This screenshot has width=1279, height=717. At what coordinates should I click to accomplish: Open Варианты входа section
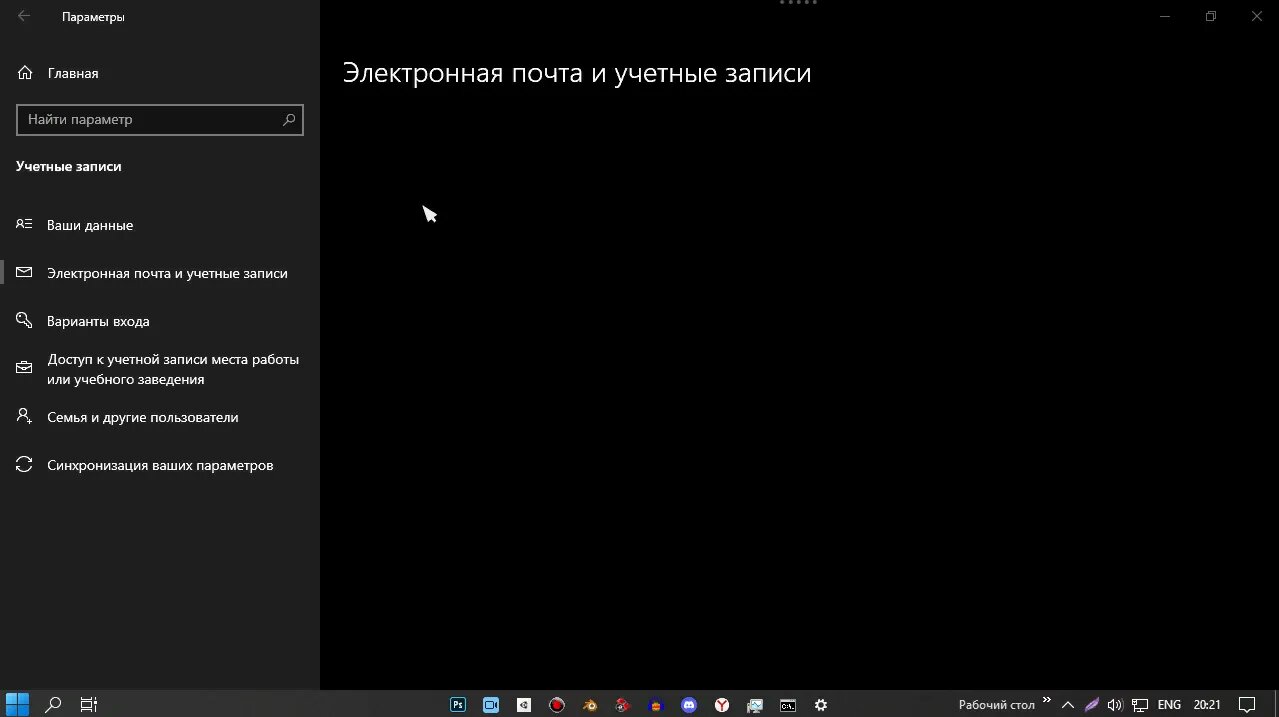160,321
